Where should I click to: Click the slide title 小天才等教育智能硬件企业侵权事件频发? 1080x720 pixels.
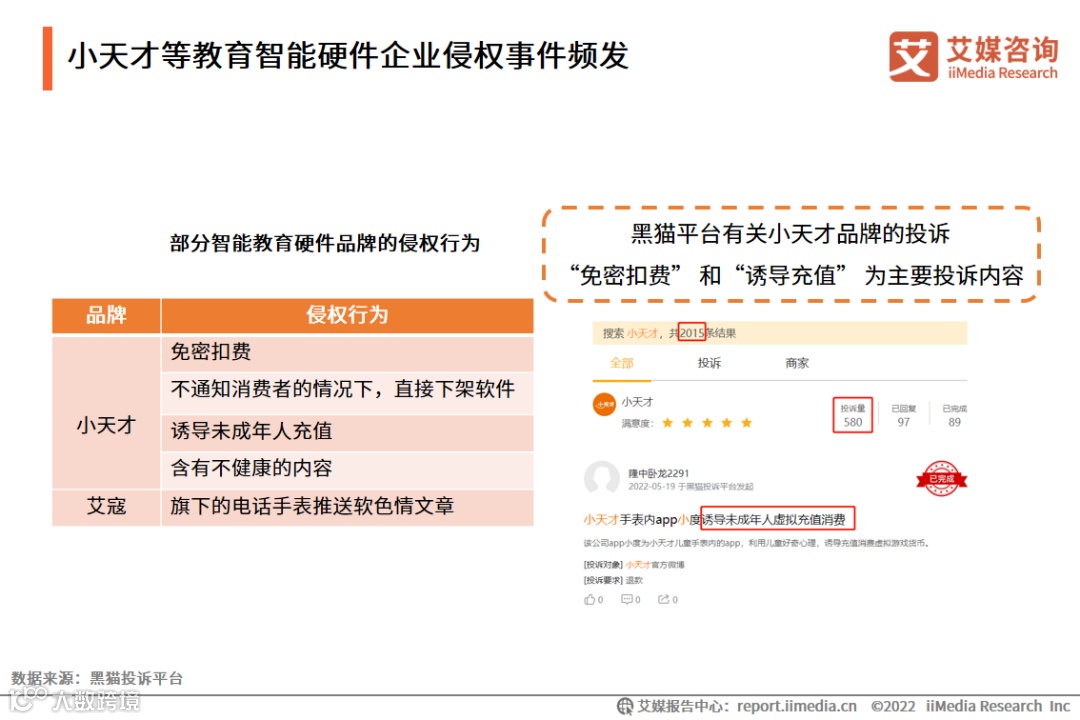pos(348,56)
